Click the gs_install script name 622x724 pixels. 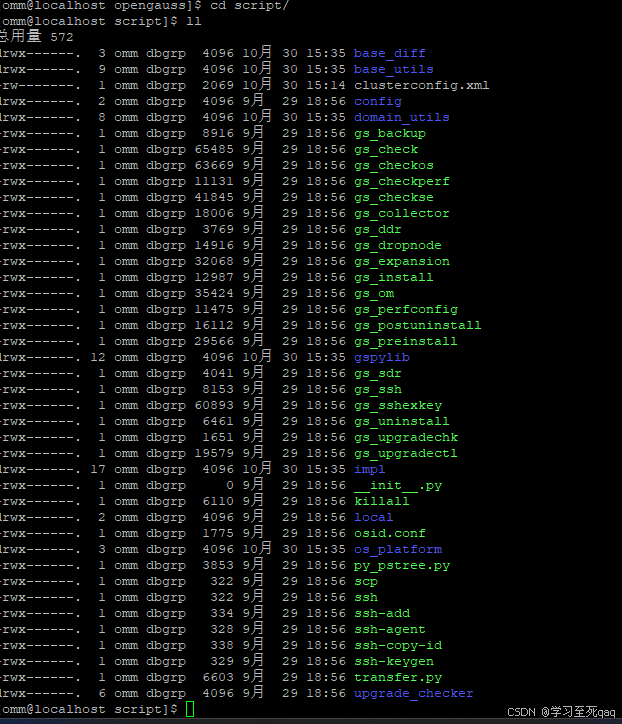click(393, 277)
